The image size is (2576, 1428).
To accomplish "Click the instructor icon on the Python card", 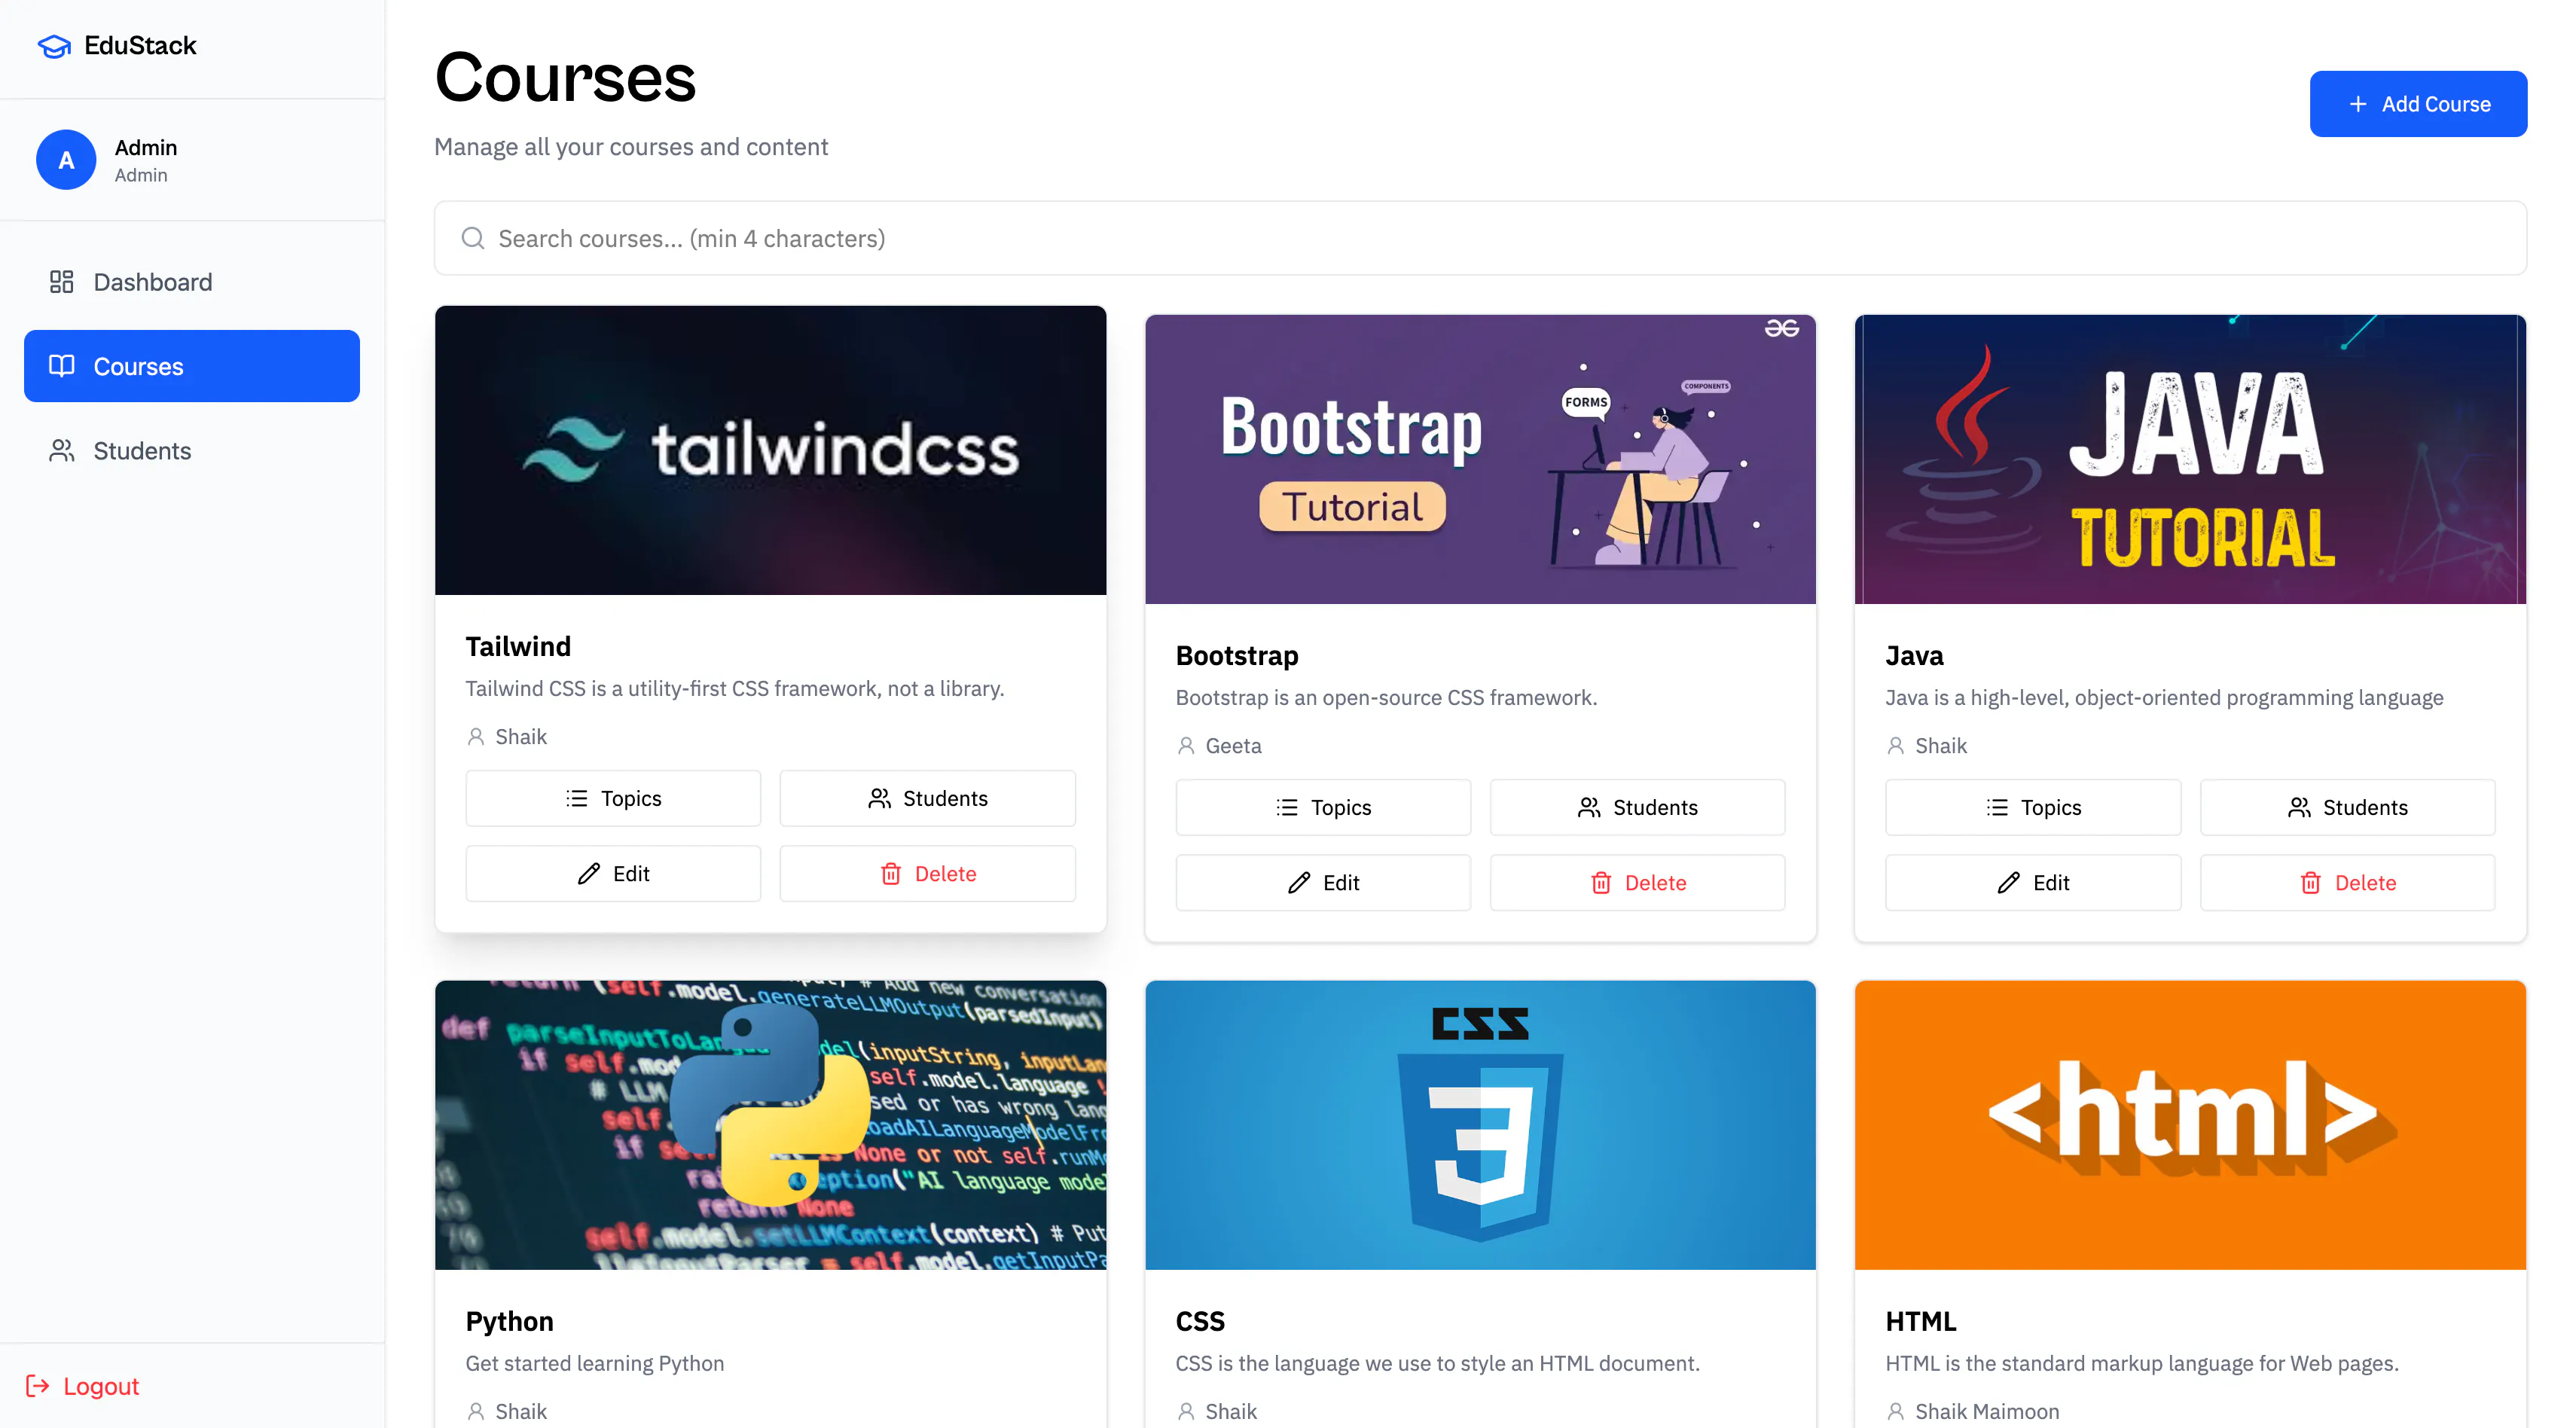I will click(x=476, y=1412).
